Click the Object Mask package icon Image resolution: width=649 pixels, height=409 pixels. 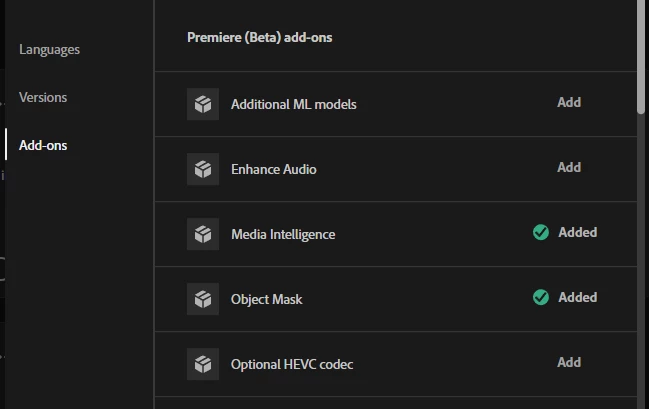pyautogui.click(x=203, y=299)
